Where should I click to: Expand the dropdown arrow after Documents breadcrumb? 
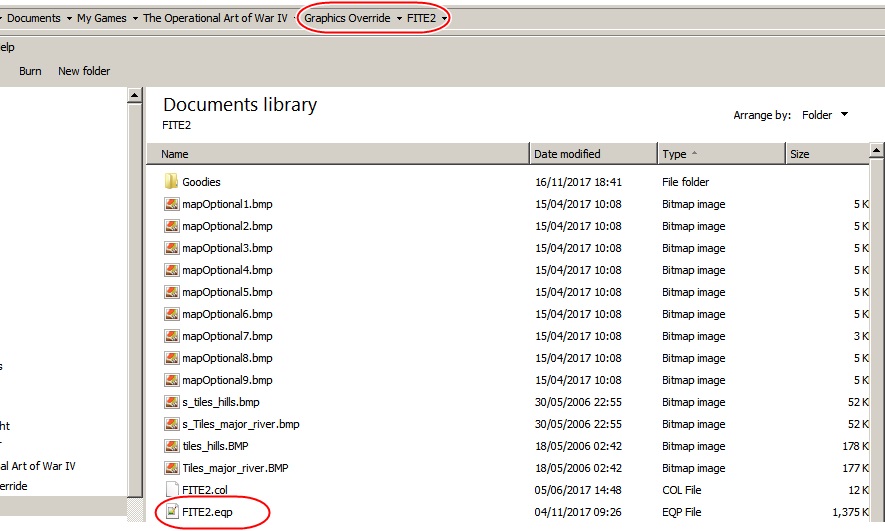69,19
